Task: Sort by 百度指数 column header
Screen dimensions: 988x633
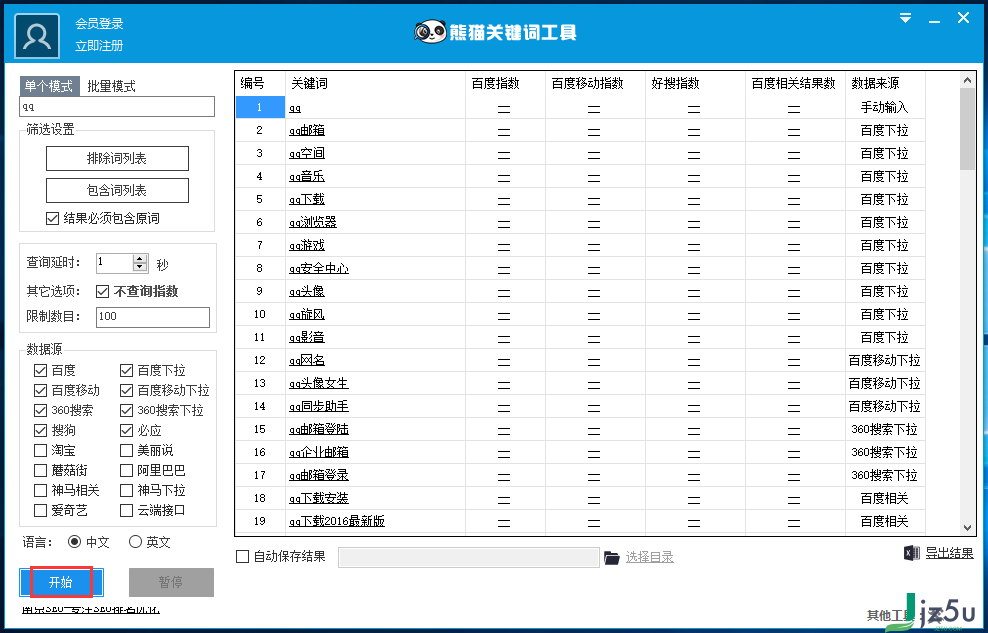Action: pyautogui.click(x=505, y=83)
